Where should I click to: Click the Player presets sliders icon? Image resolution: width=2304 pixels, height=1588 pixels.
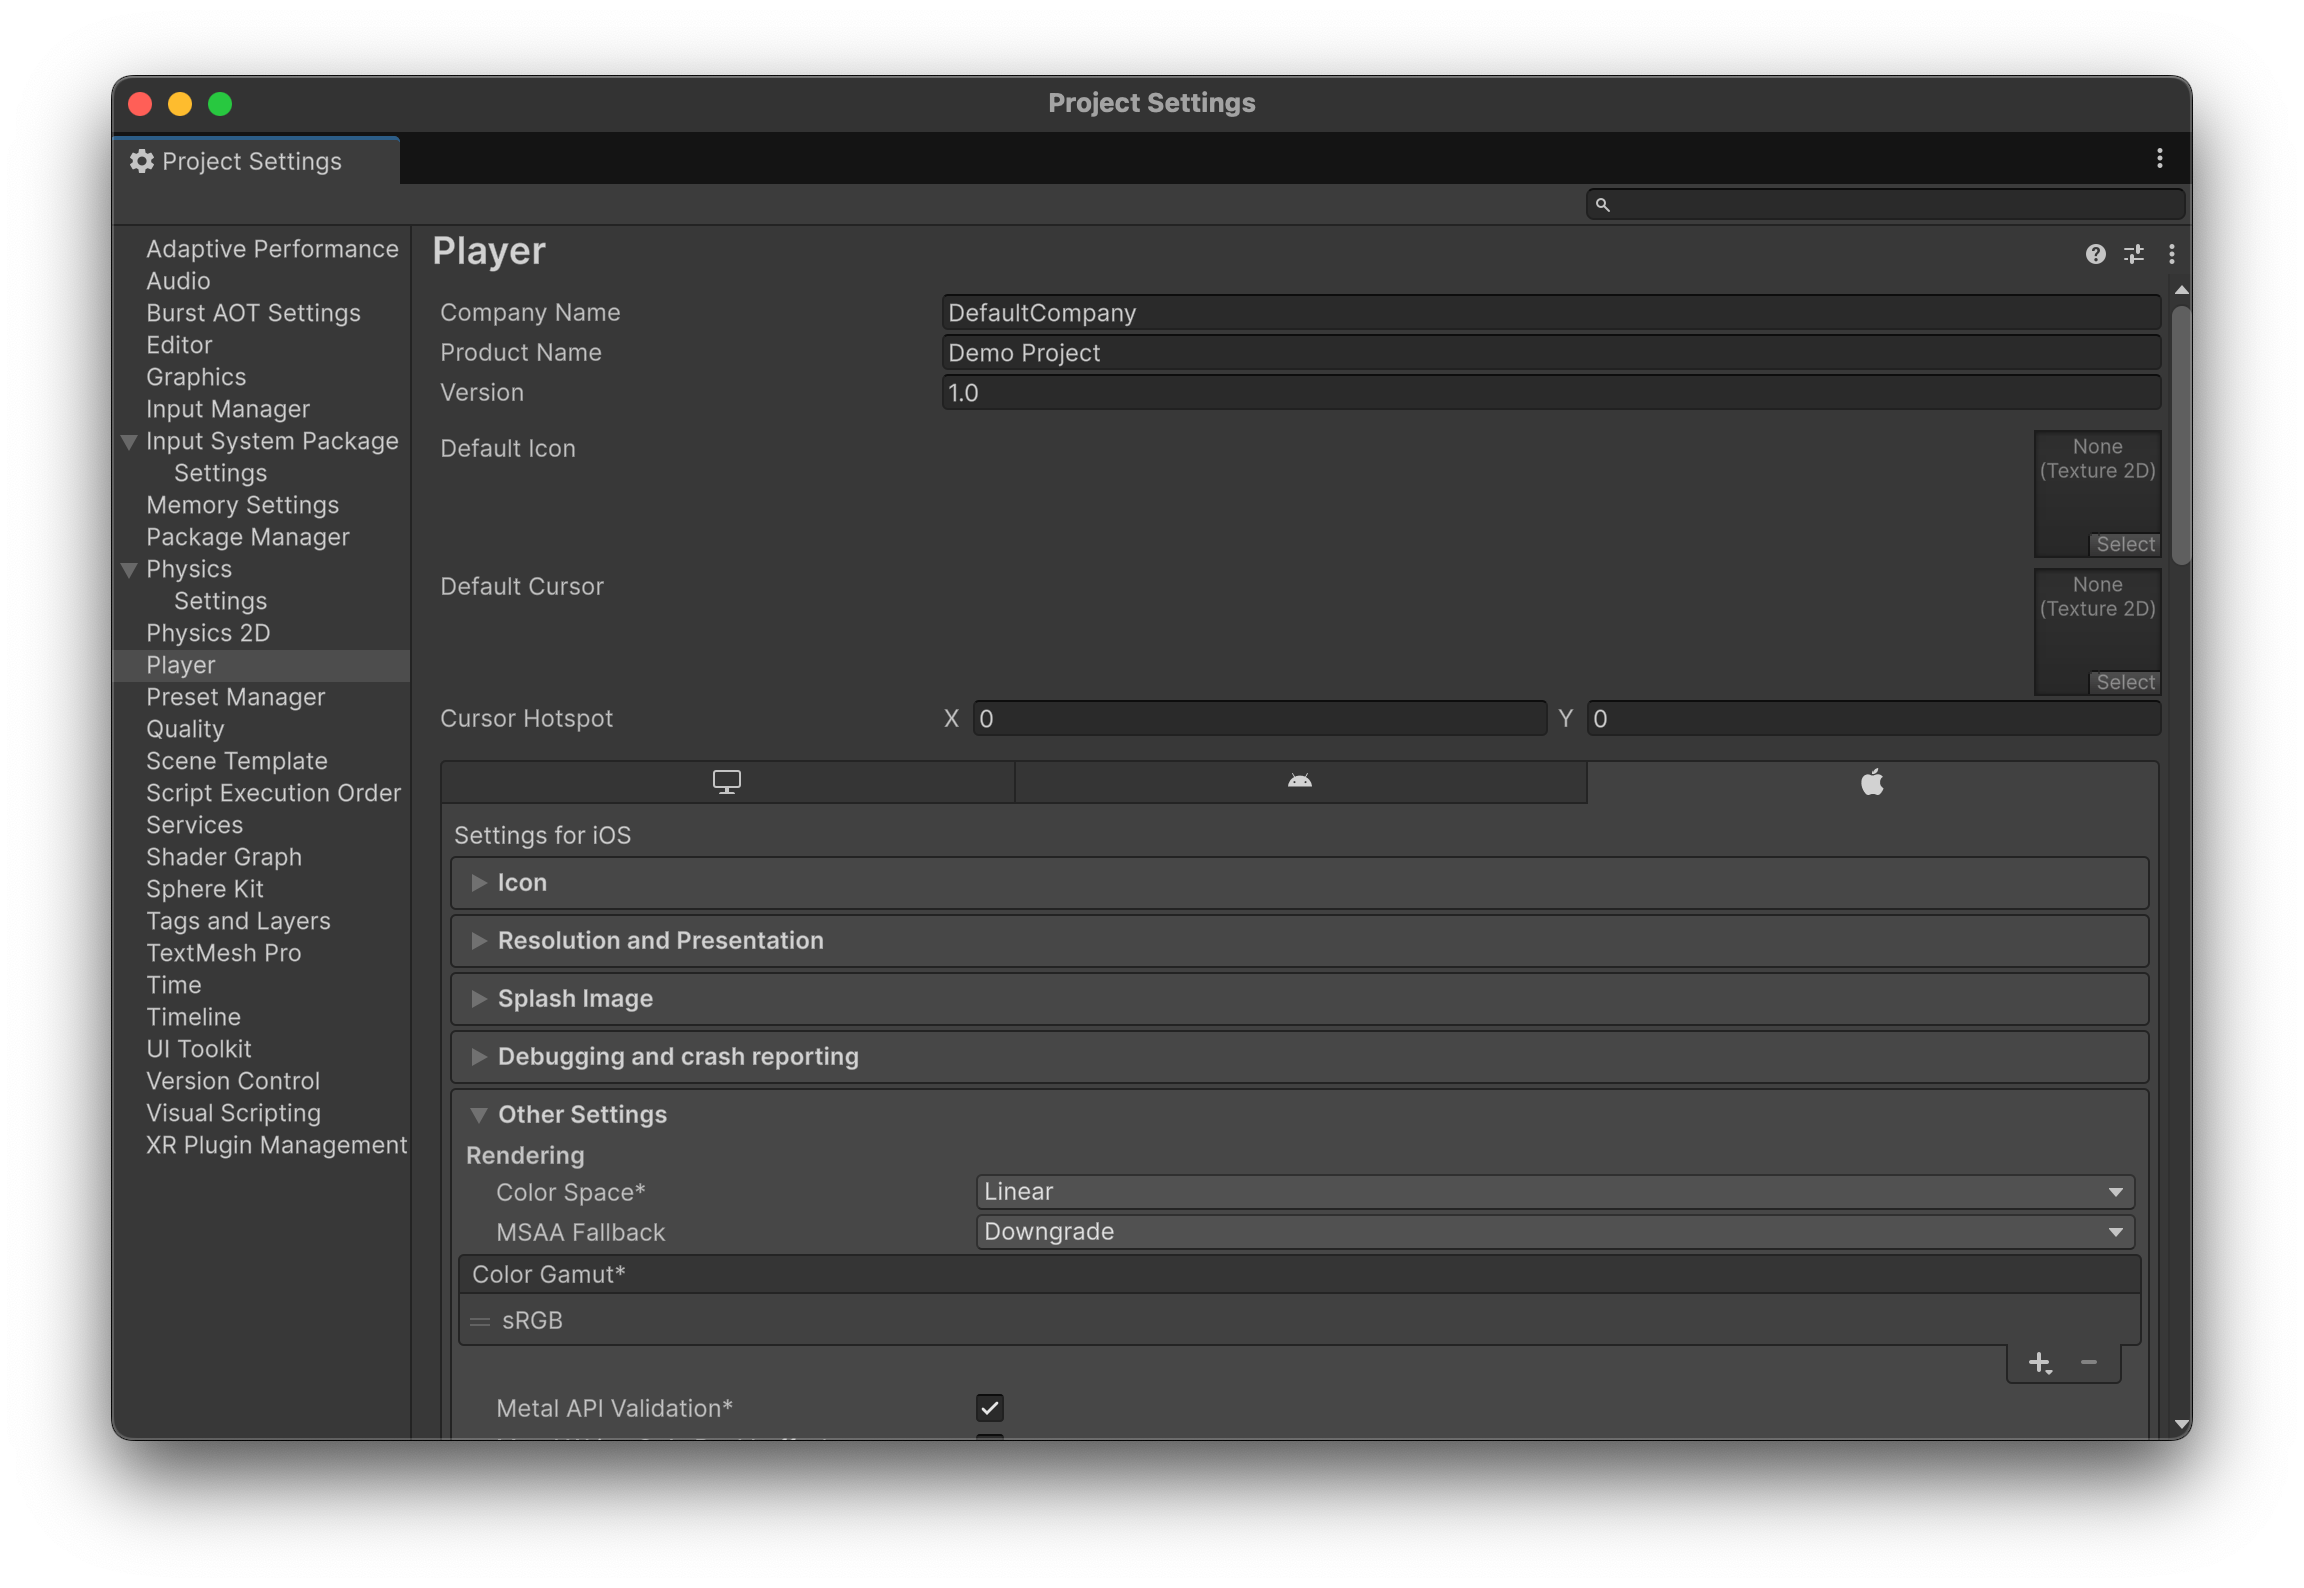tap(2134, 254)
